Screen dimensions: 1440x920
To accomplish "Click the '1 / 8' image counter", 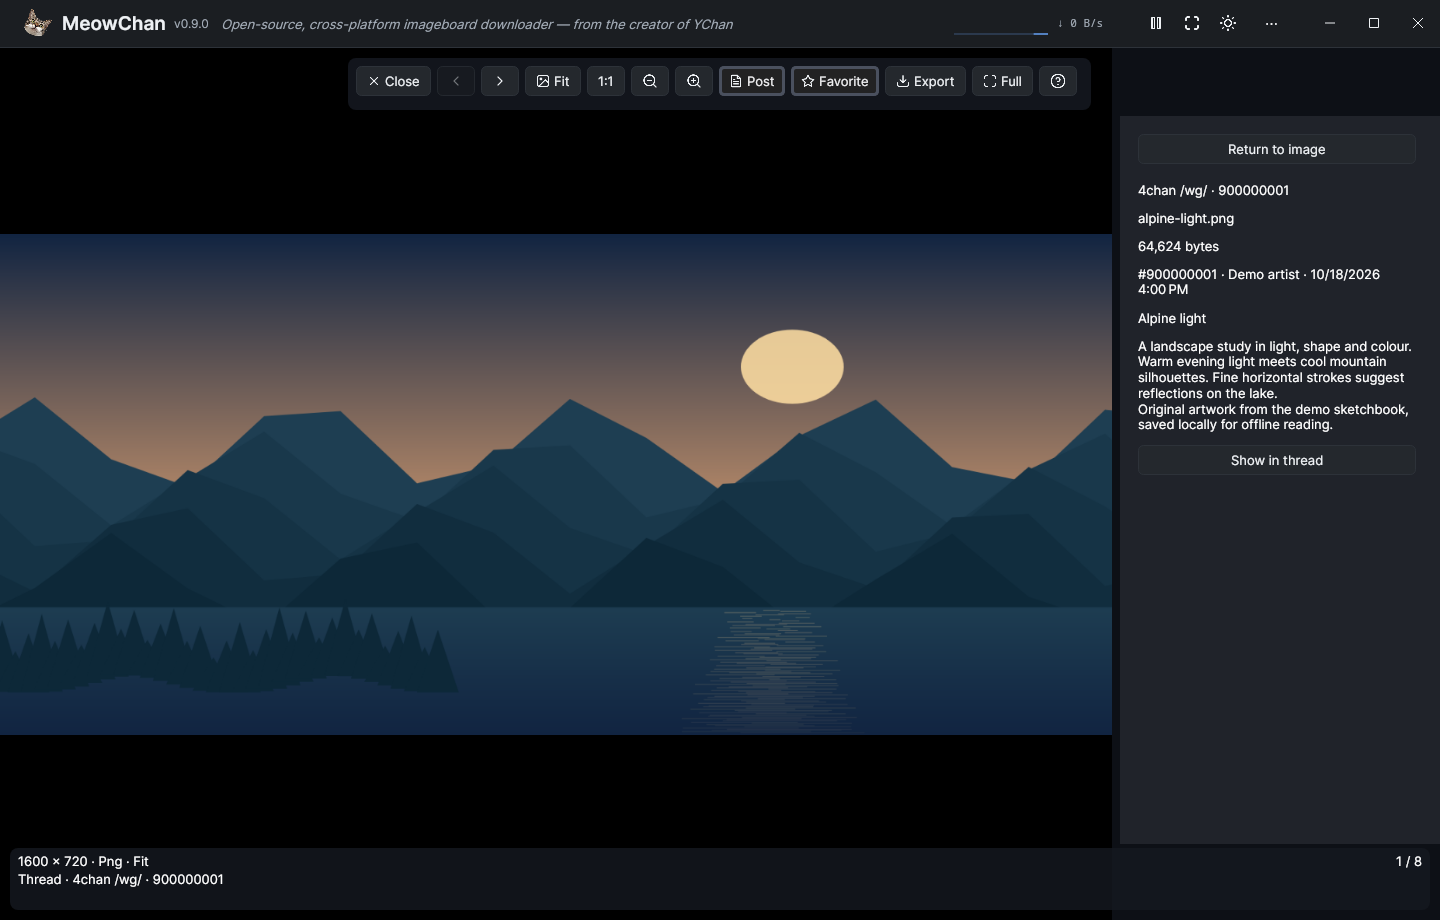I will 1408,861.
